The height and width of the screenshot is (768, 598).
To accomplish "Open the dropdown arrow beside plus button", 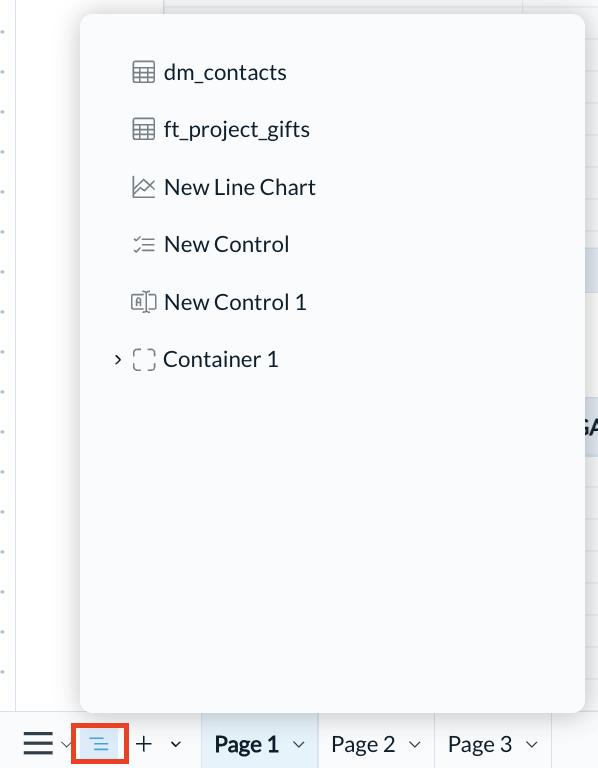I will (x=176, y=744).
